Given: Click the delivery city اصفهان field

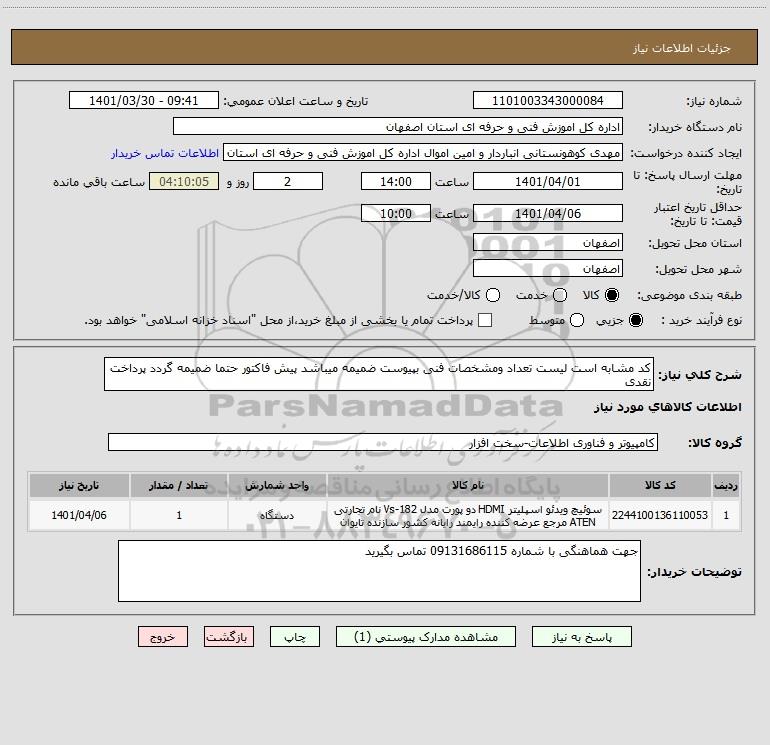Looking at the screenshot, I should point(548,269).
